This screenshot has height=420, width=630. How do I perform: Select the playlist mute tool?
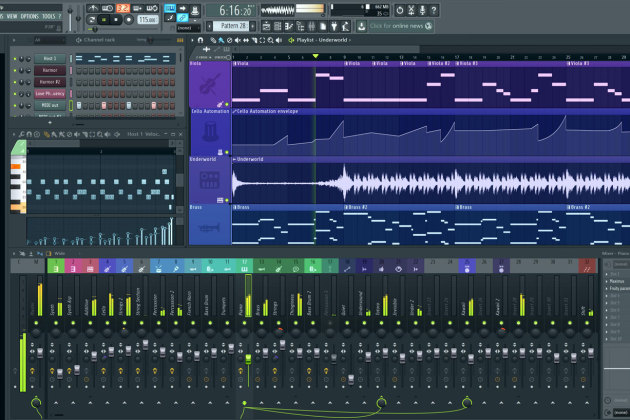coord(237,40)
